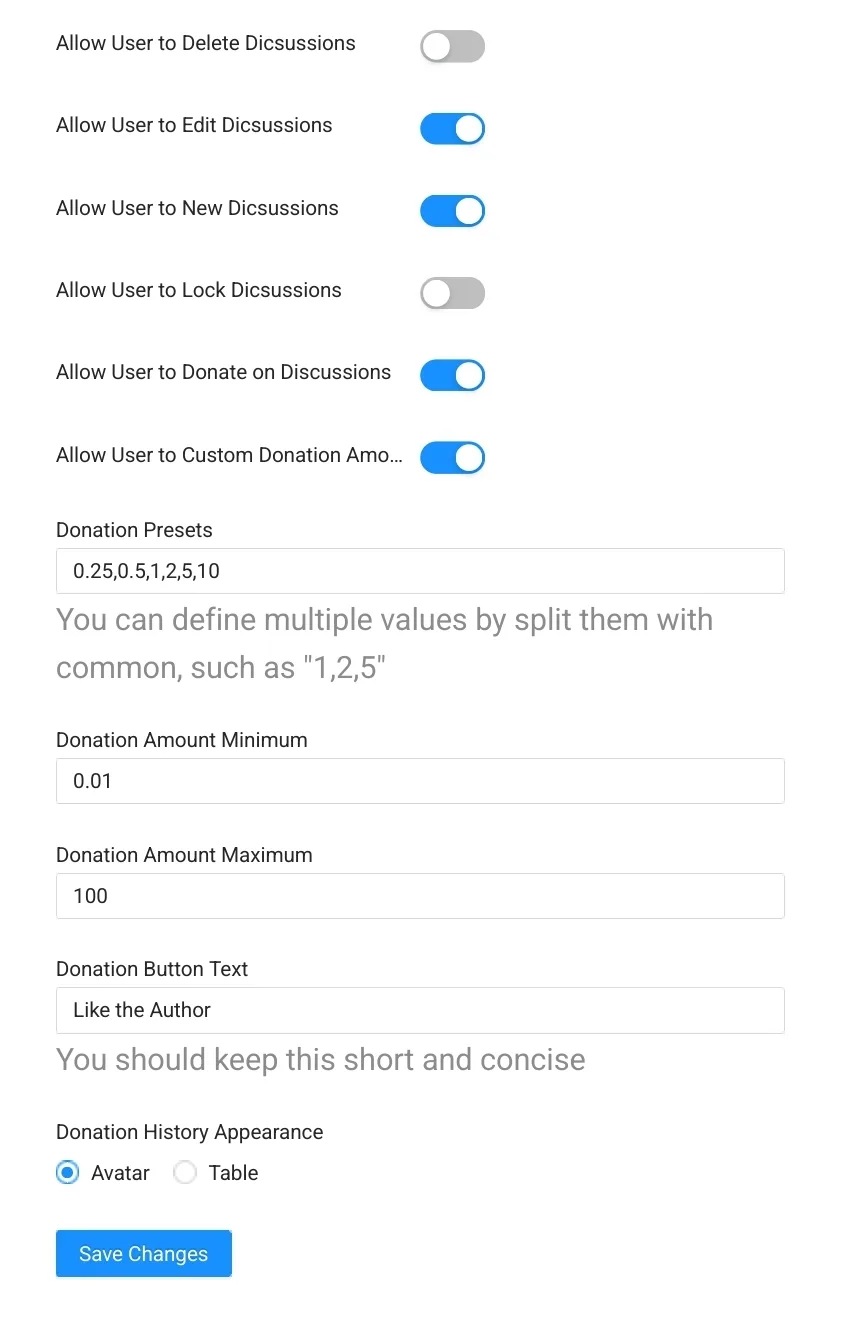842x1317 pixels.
Task: Select the Avatar radio button
Action: coord(67,1173)
